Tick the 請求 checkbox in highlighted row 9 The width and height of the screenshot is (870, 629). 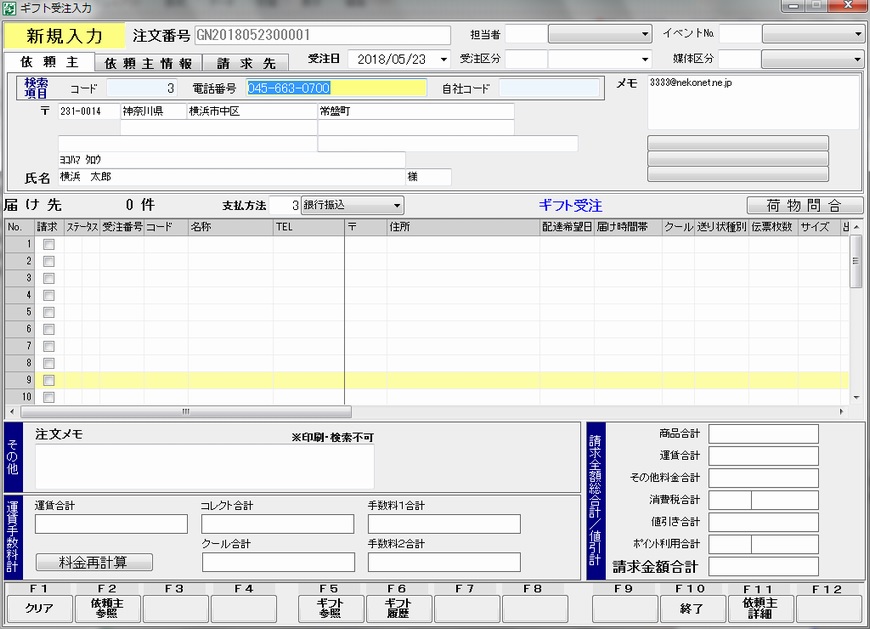[x=49, y=381]
